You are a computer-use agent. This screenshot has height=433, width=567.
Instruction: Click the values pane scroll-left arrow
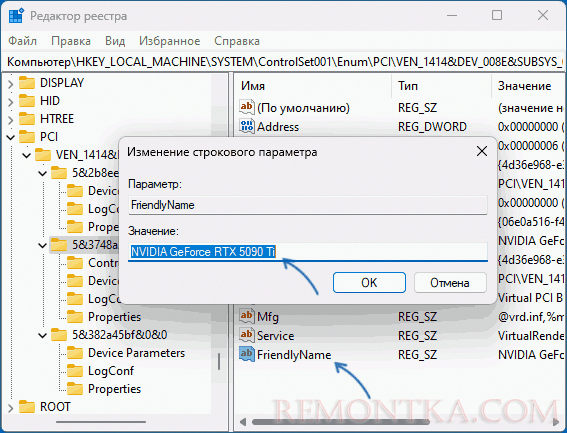(243, 422)
